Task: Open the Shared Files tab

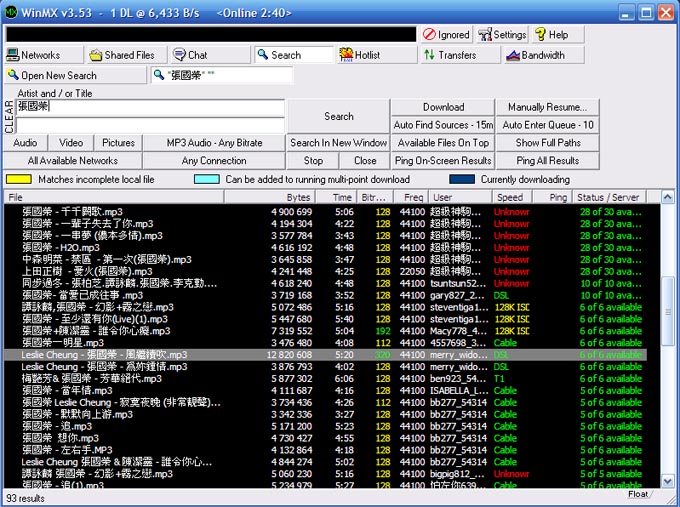Action: [x=127, y=55]
